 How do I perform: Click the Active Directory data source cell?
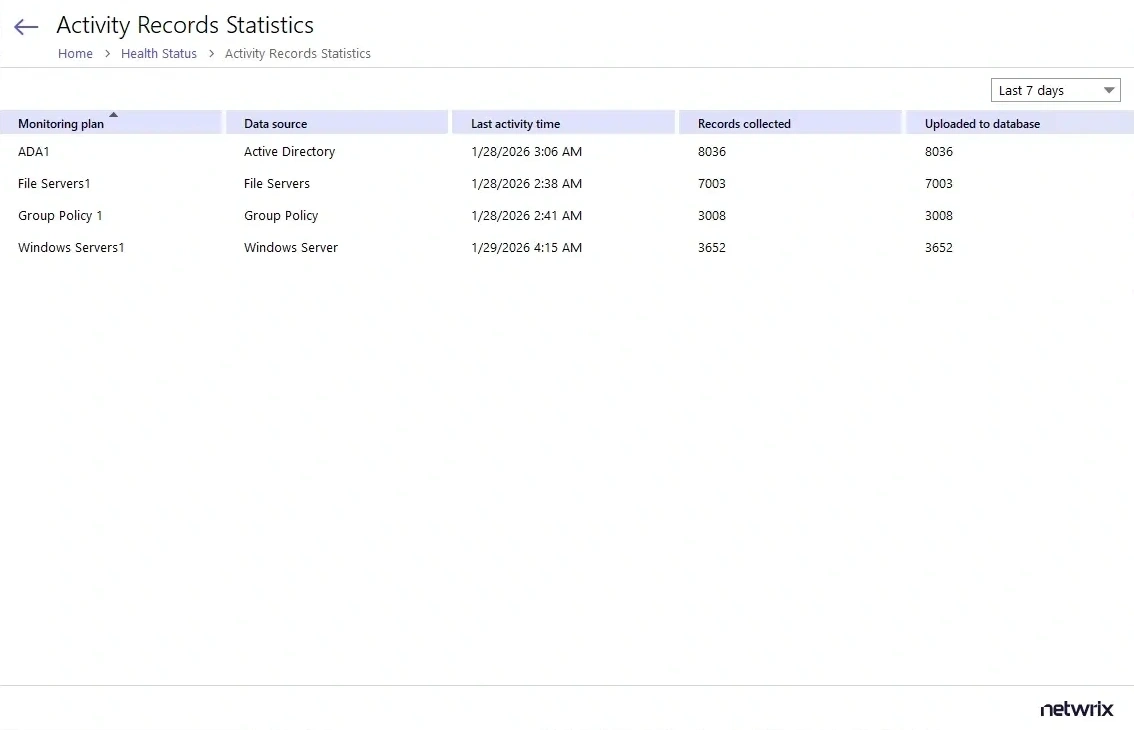289,151
